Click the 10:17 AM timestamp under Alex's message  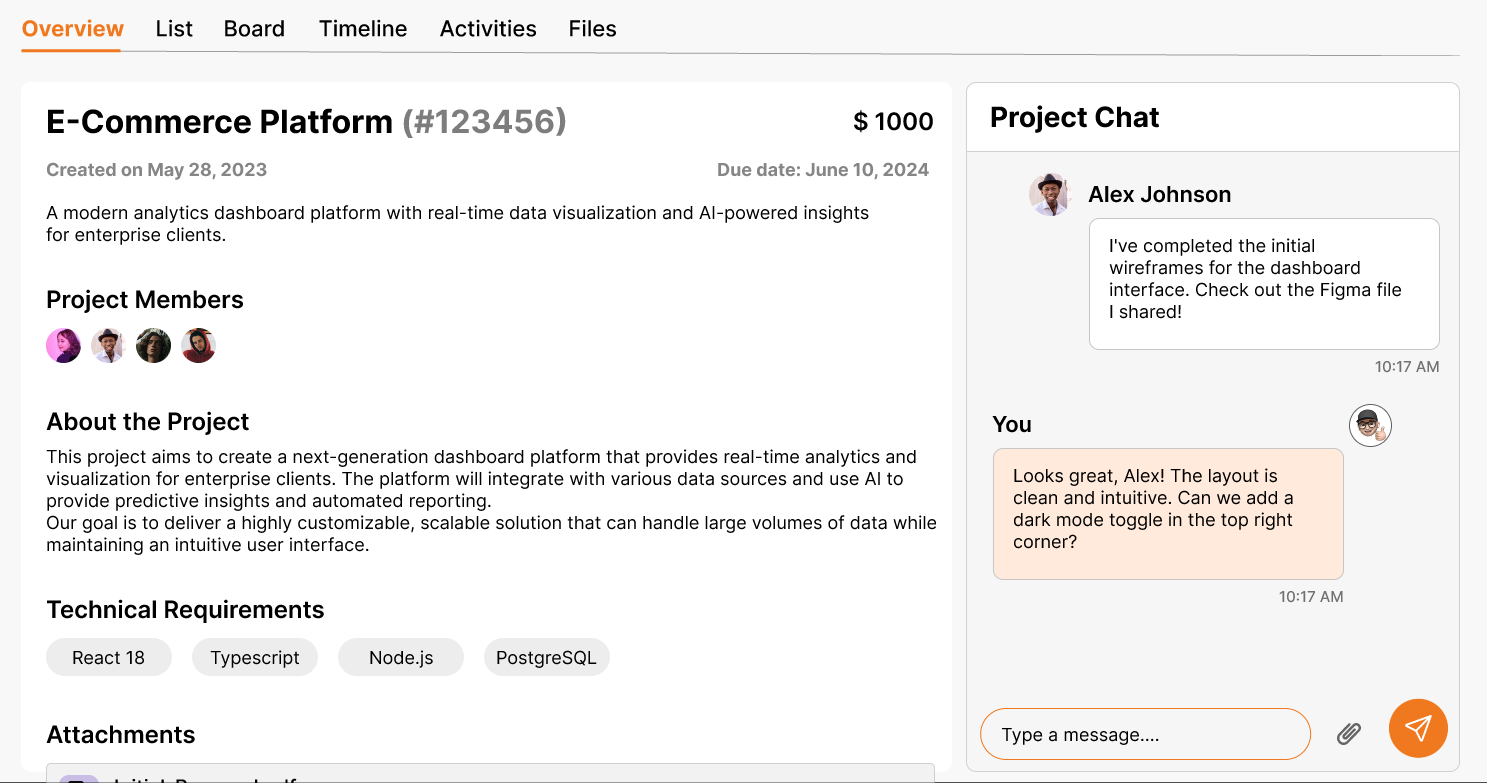click(x=1407, y=367)
